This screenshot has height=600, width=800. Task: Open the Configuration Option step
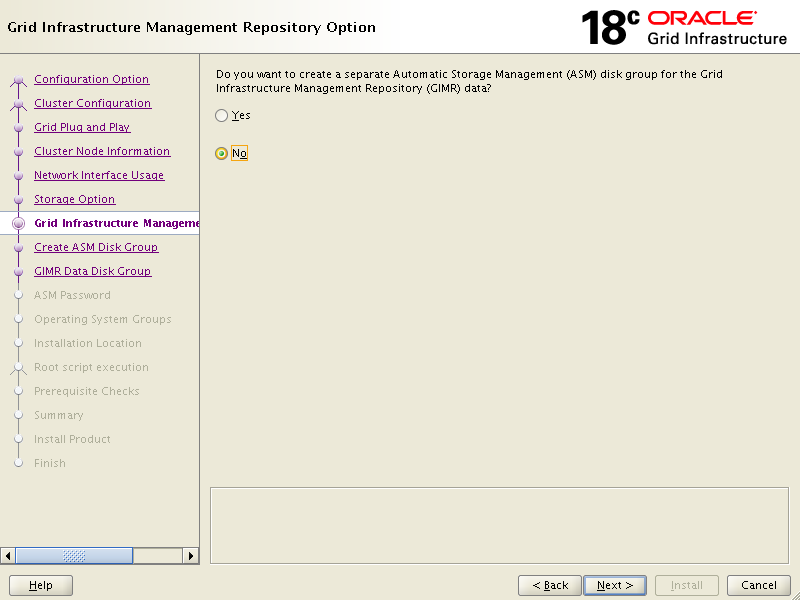coord(91,79)
